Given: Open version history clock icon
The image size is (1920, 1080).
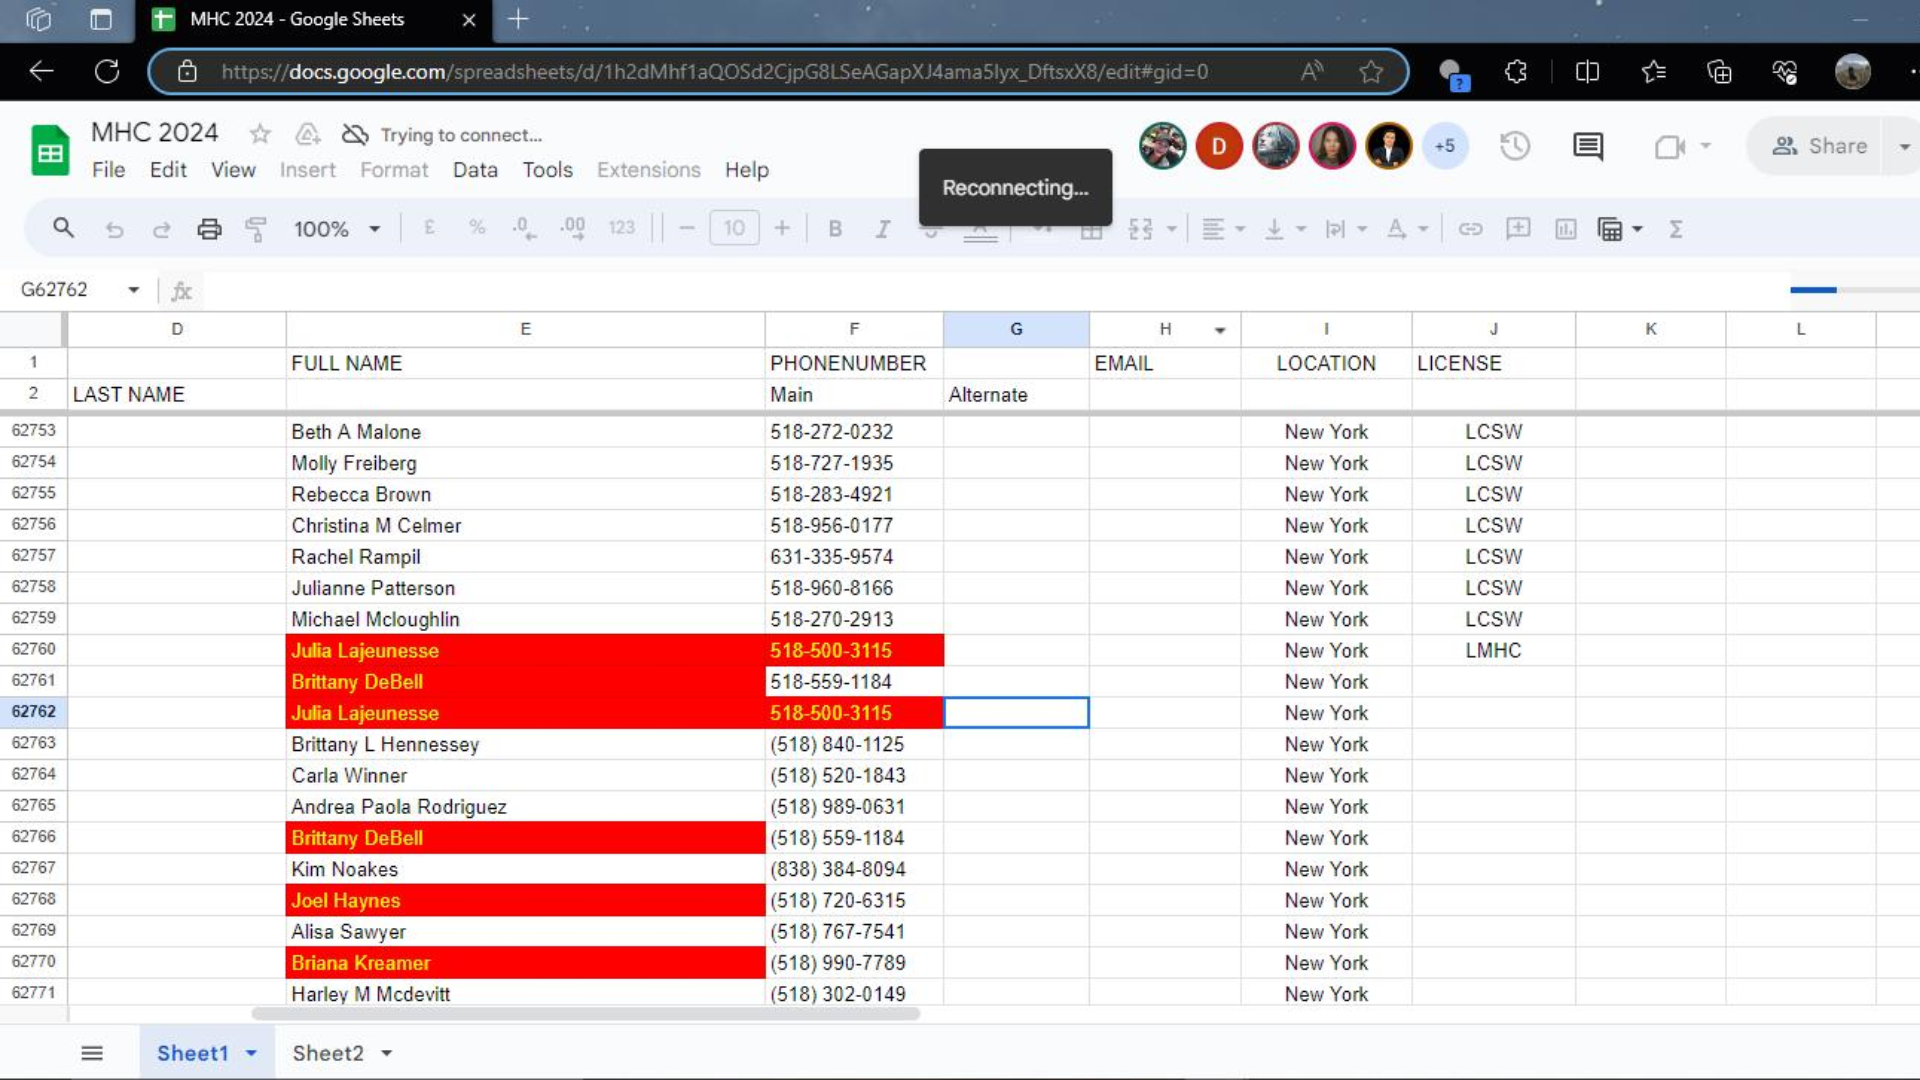Looking at the screenshot, I should (1515, 146).
